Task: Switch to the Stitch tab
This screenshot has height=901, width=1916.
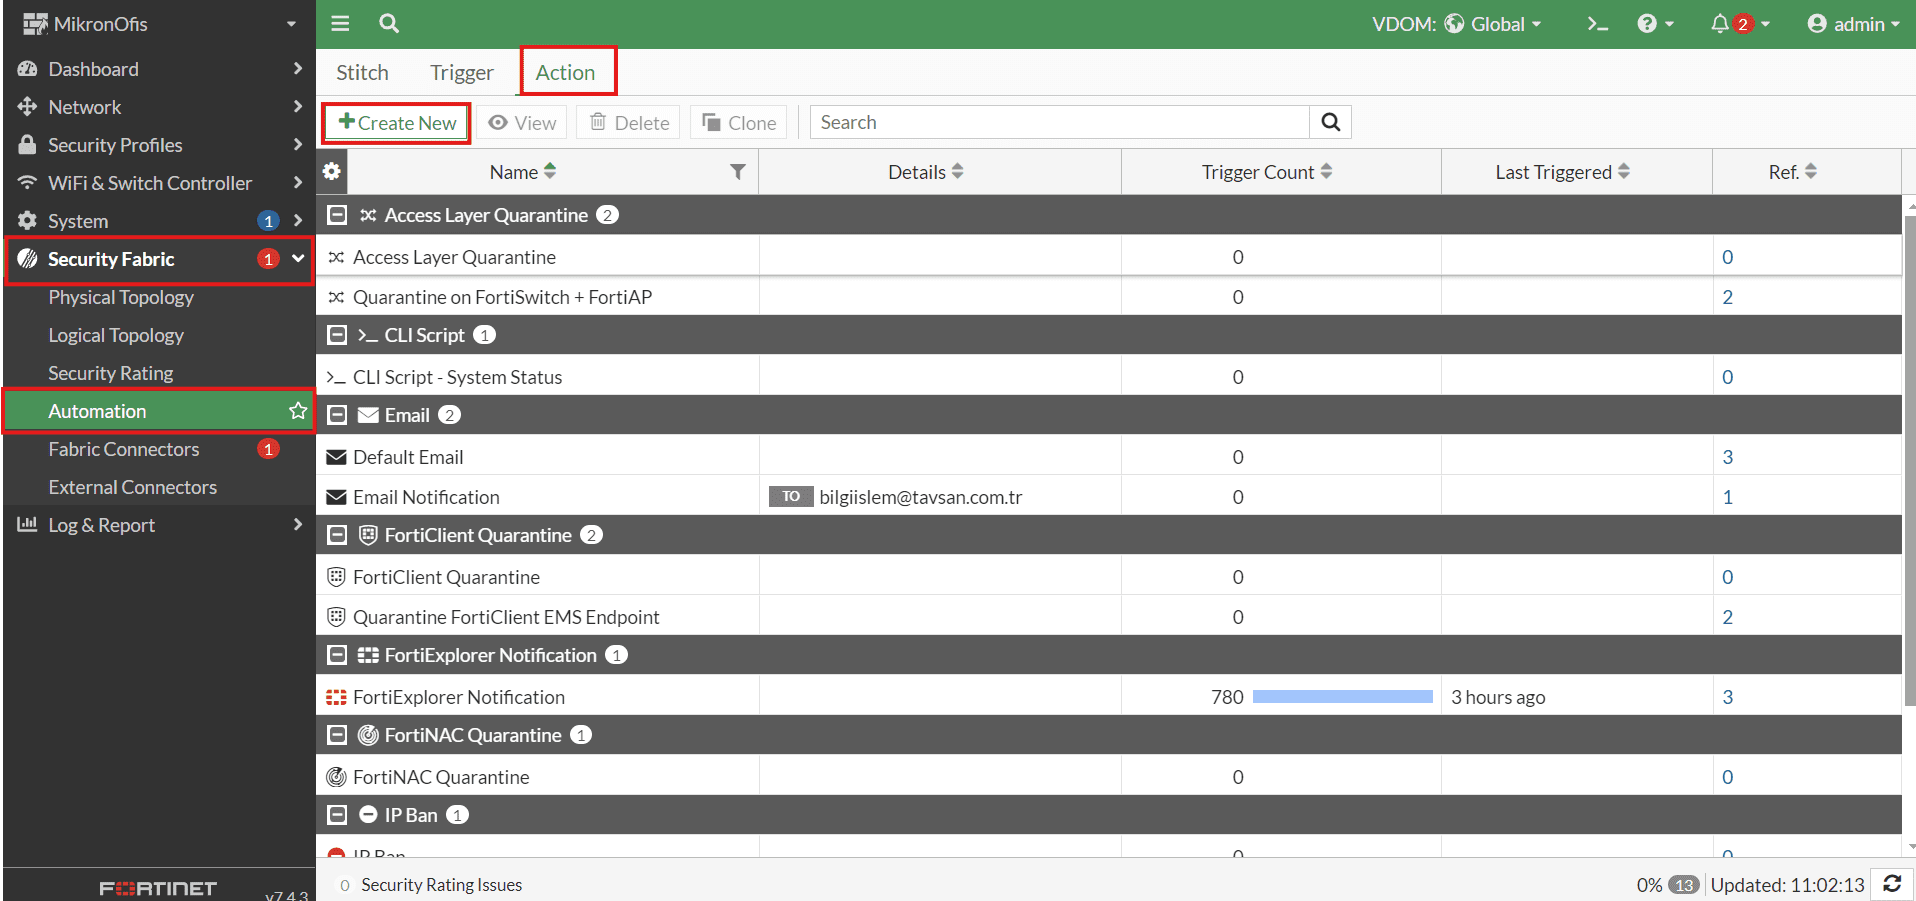Action: click(362, 72)
